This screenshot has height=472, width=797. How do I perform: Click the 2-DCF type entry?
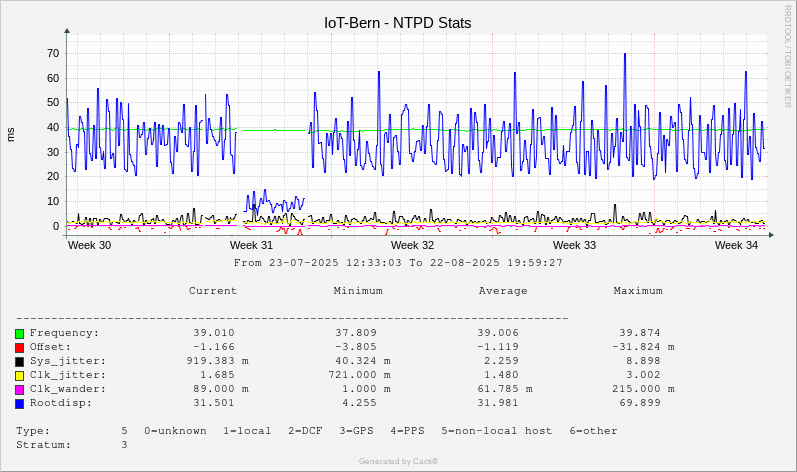(305, 431)
